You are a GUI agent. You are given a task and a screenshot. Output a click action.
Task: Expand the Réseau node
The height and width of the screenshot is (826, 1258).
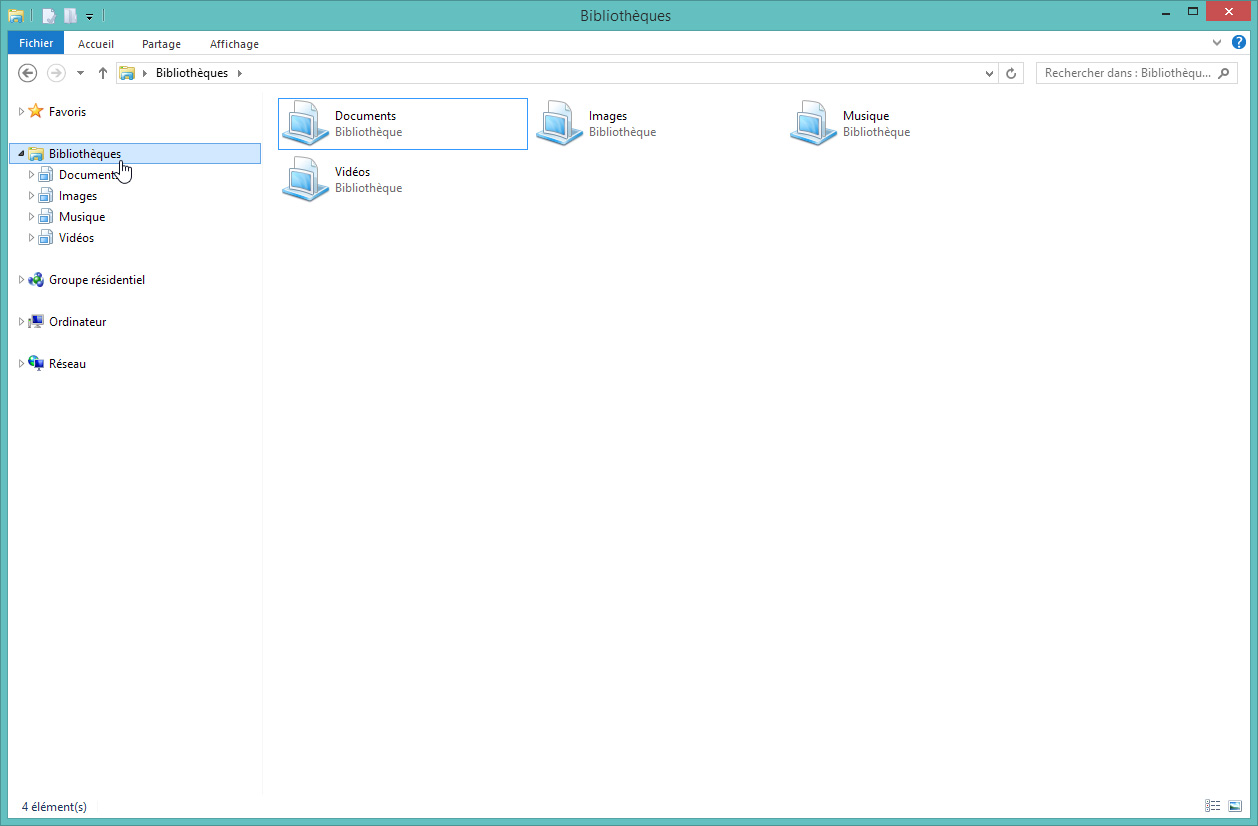pos(21,364)
